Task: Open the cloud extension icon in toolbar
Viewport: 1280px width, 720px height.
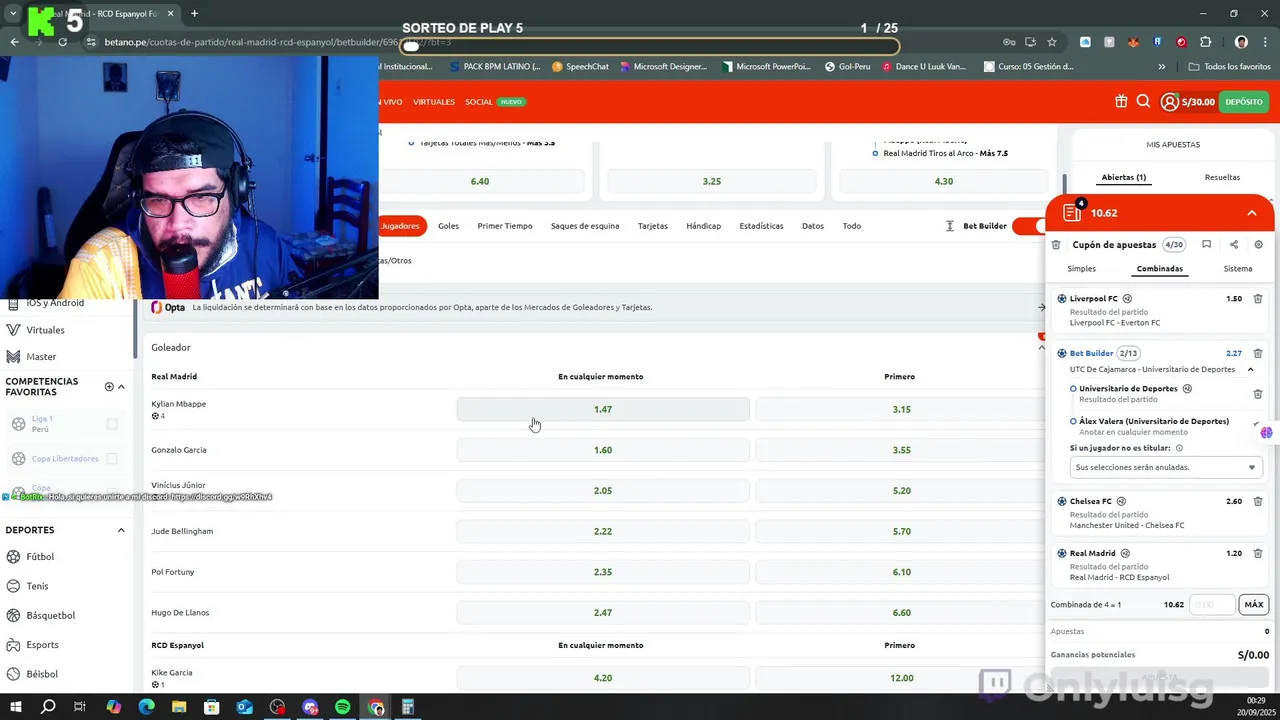Action: click(x=1085, y=42)
